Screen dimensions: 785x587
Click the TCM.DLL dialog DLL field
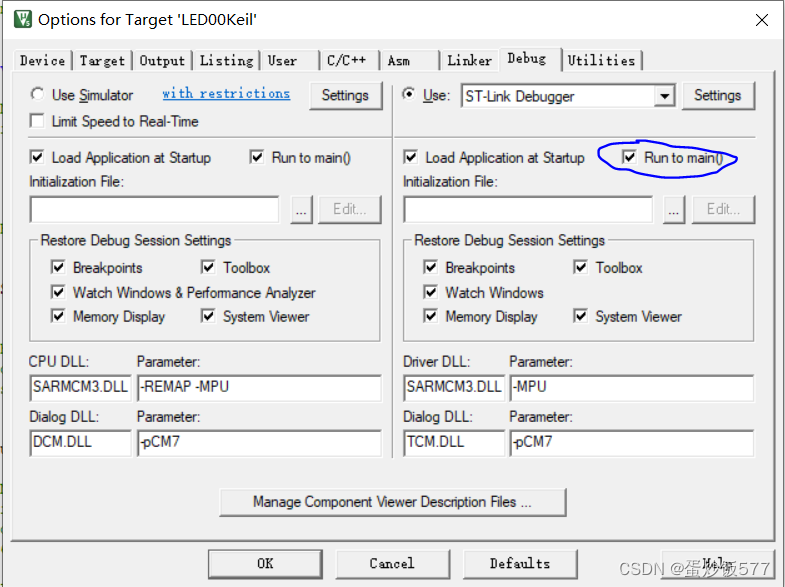pos(454,442)
